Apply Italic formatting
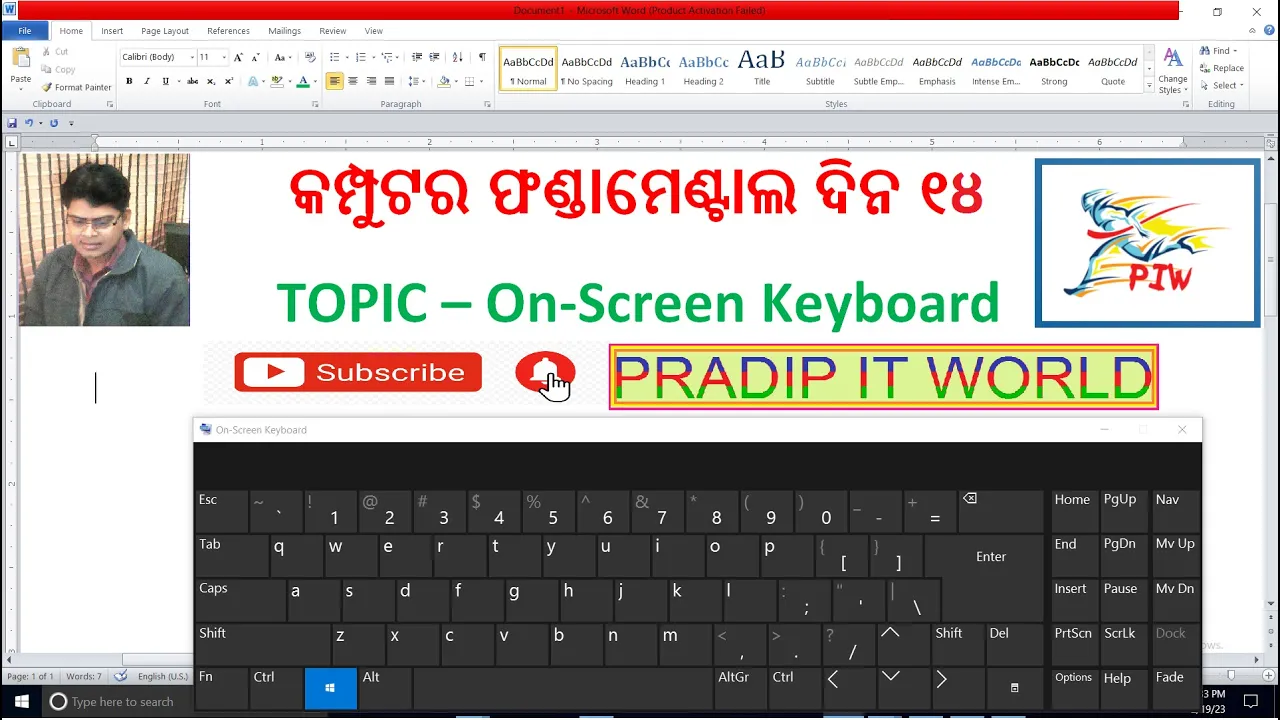The width and height of the screenshot is (1280, 720). [x=147, y=81]
